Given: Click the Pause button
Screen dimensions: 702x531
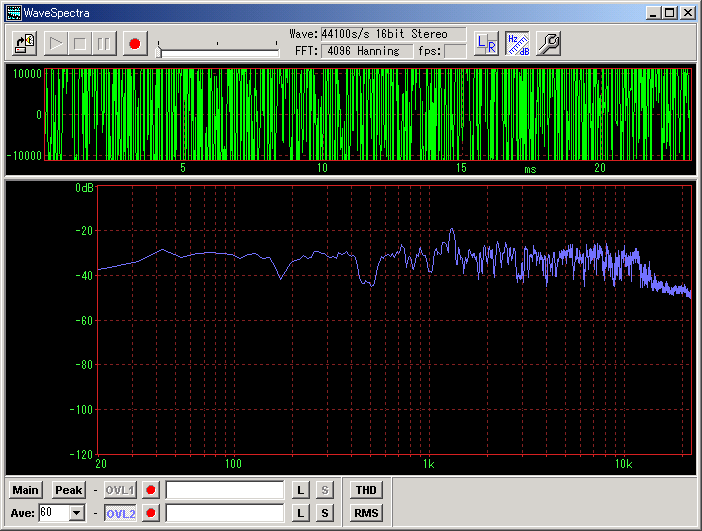Looking at the screenshot, I should tap(104, 43).
